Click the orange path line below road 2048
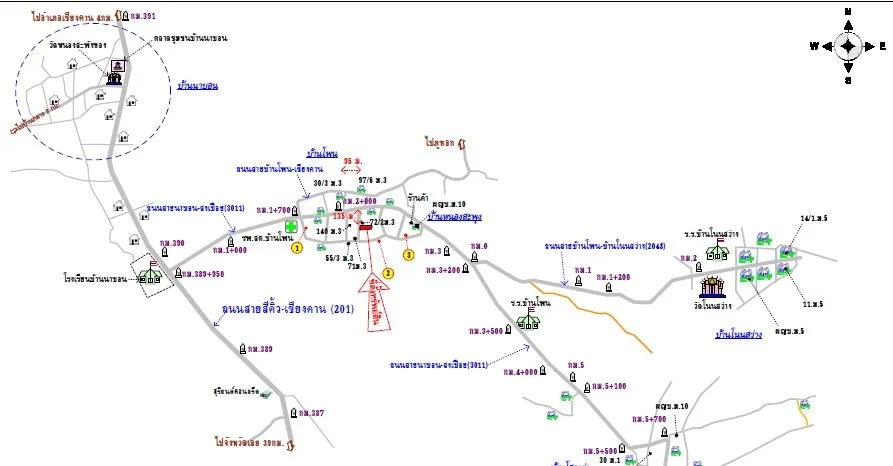Screen dimensions: 893x466 click(591, 316)
